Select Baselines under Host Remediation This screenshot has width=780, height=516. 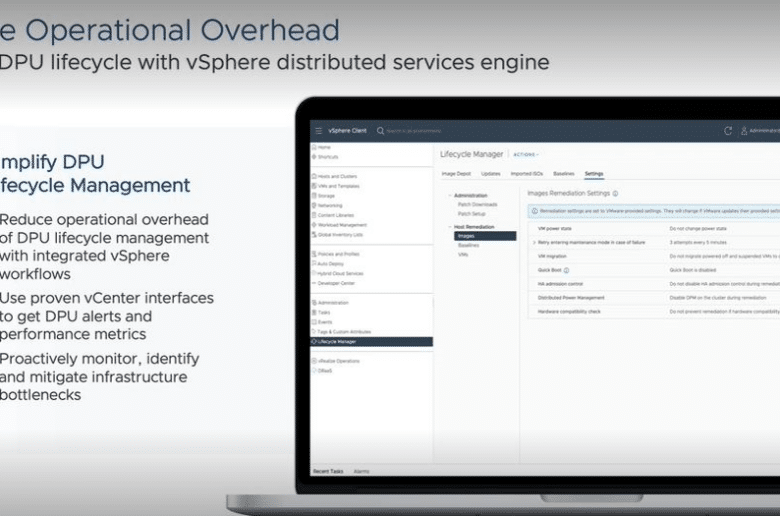click(x=469, y=245)
